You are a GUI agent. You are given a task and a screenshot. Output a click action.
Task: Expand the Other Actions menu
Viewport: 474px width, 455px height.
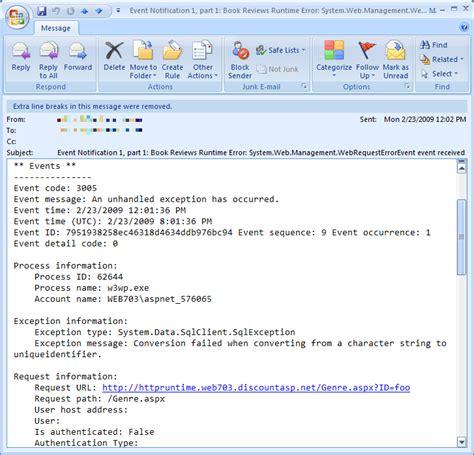(202, 60)
